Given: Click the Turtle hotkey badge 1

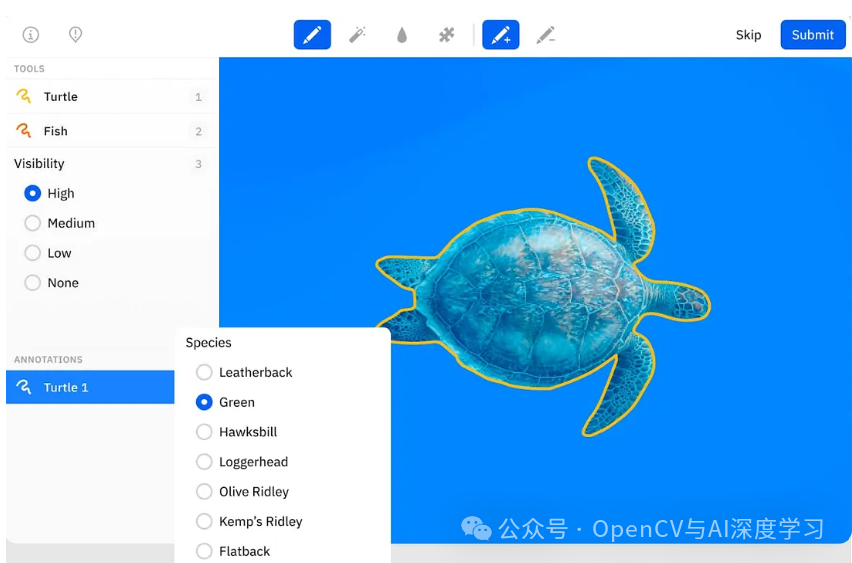Looking at the screenshot, I should point(198,97).
